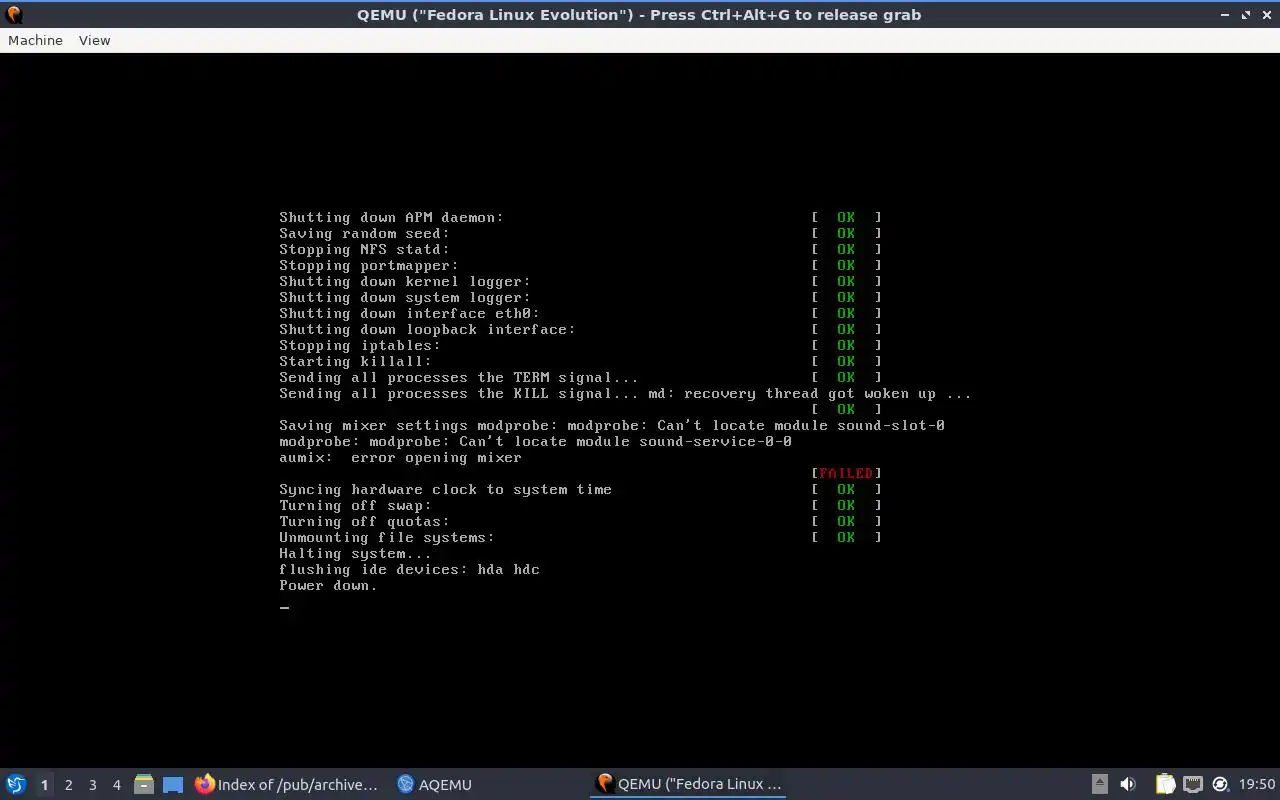
Task: Click the QEMU window title text
Action: tap(639, 15)
